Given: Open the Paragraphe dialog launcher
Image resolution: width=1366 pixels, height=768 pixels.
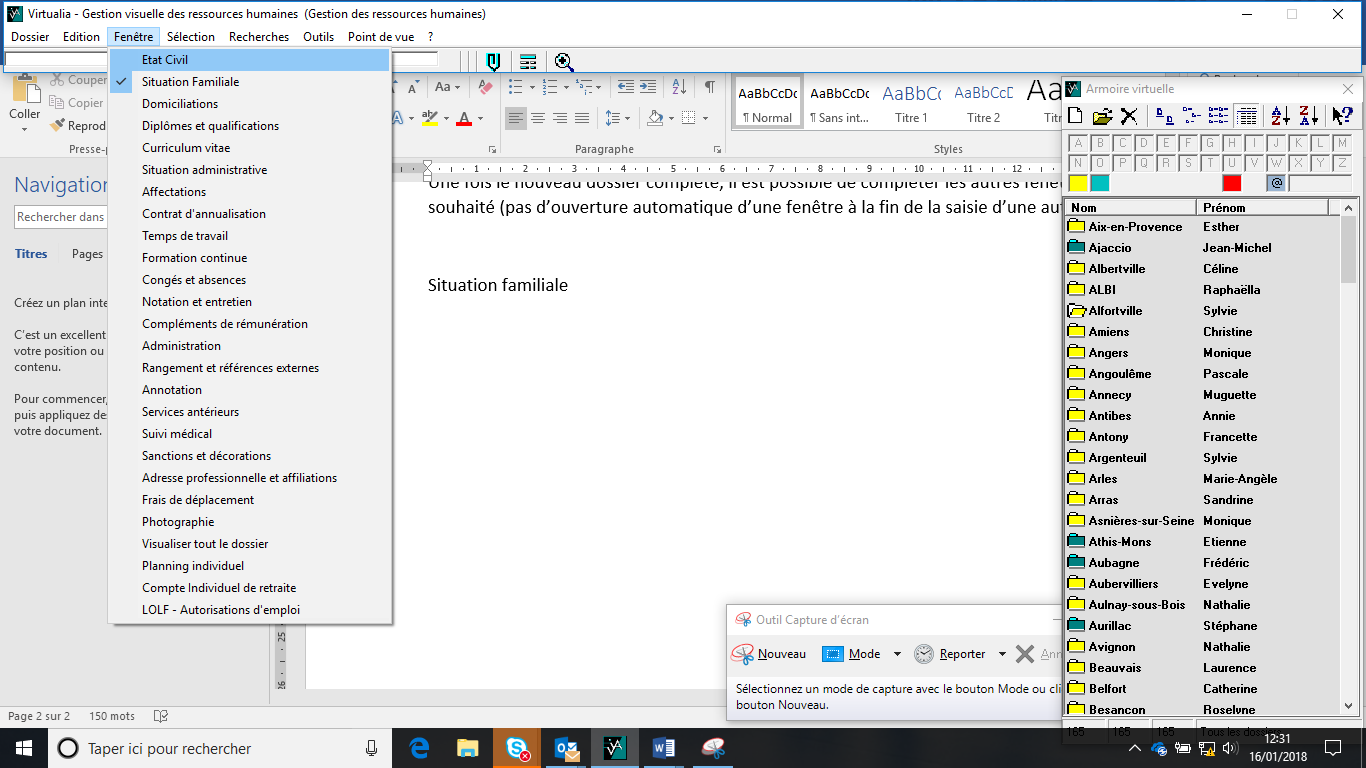Looking at the screenshot, I should click(x=717, y=149).
